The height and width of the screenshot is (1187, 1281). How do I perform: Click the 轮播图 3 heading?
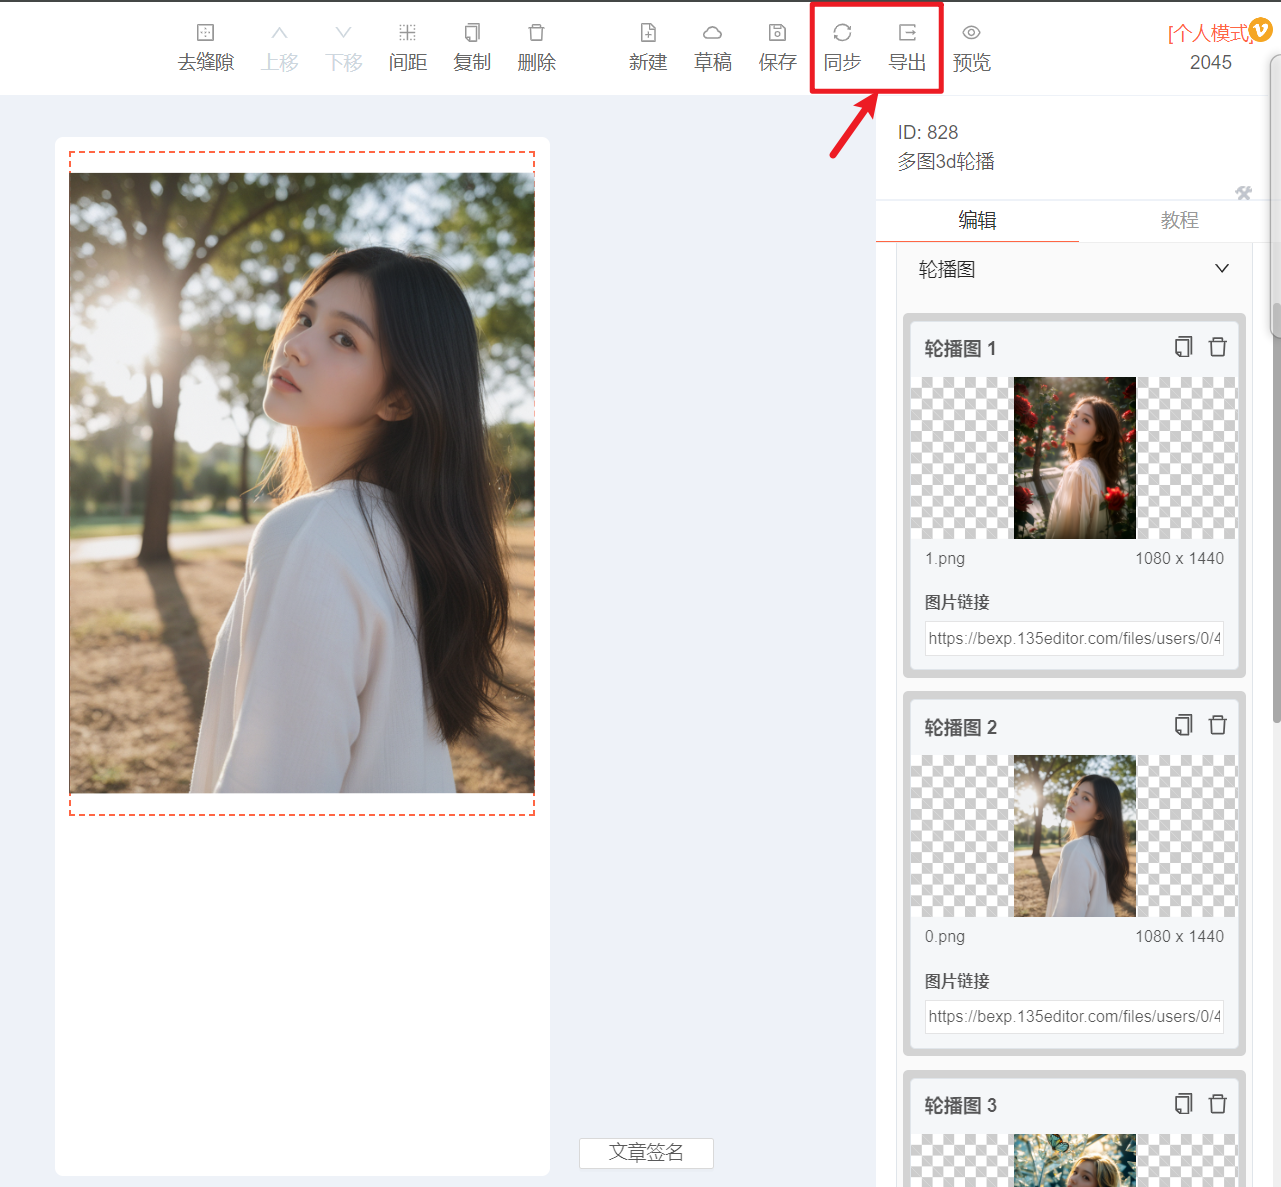(960, 1105)
